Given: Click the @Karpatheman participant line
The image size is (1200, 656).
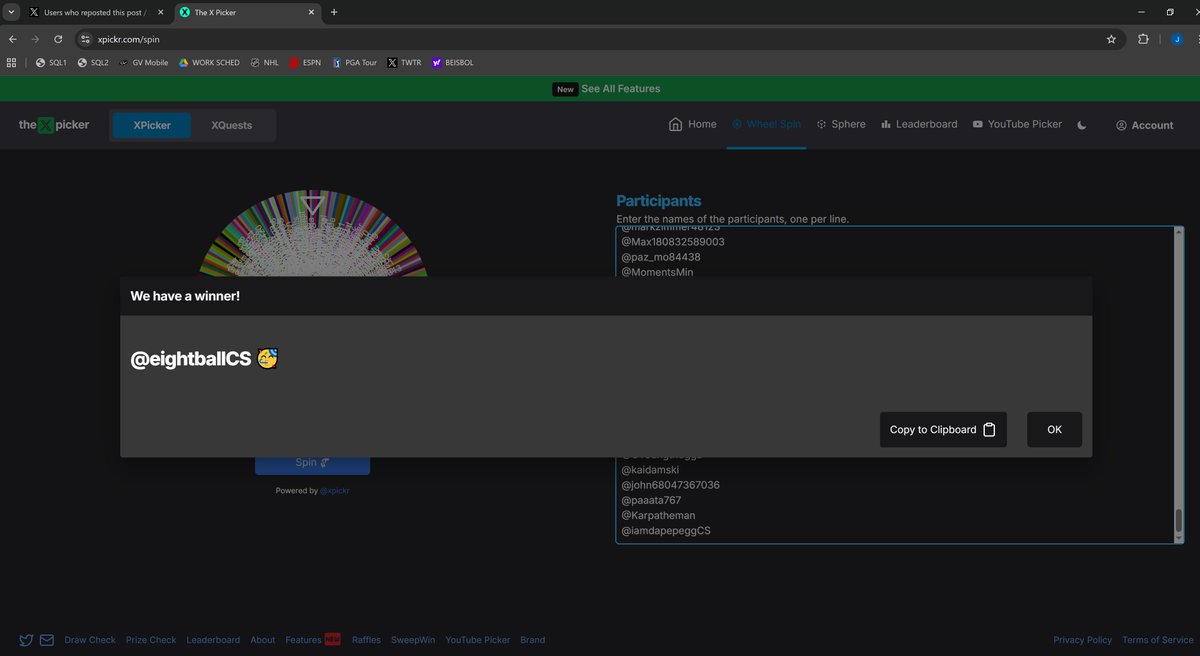Looking at the screenshot, I should 658,516.
